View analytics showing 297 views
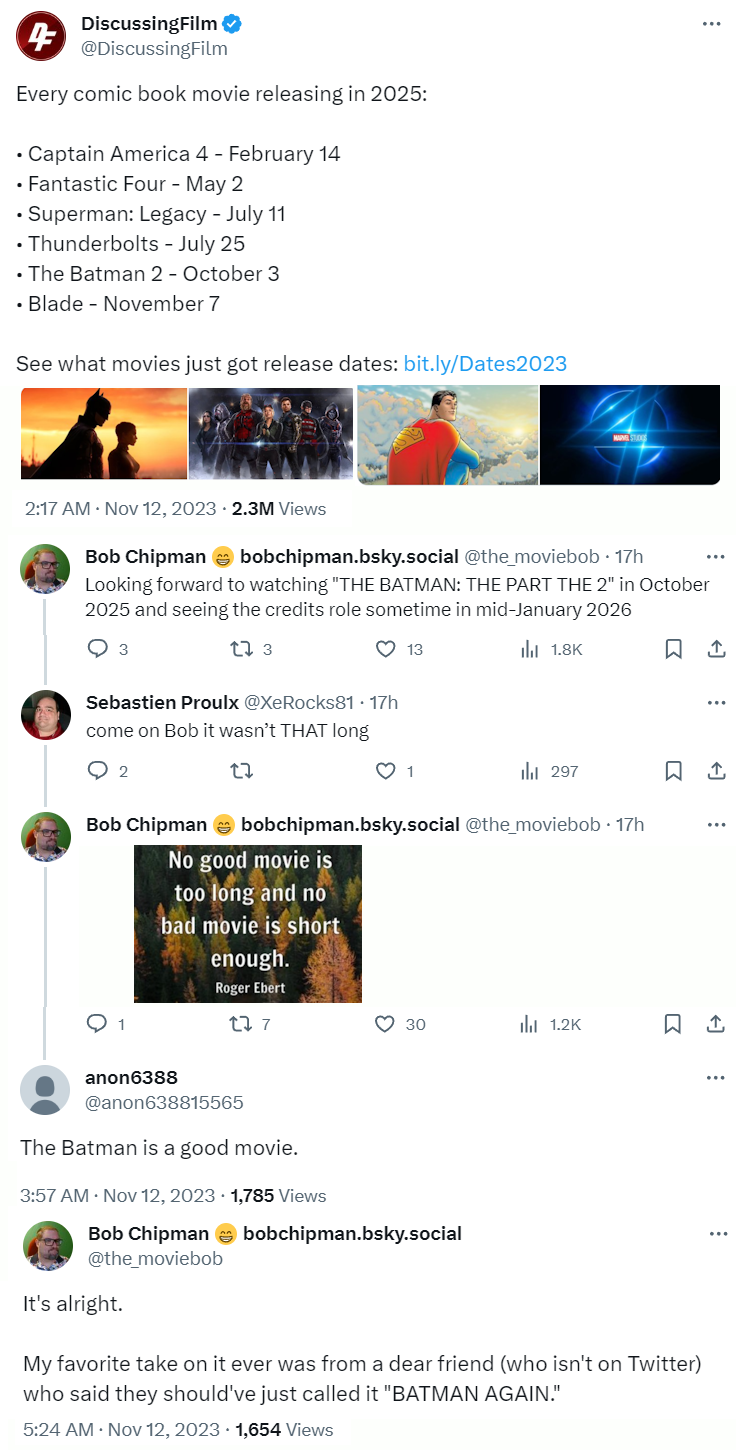This screenshot has width=736, height=1450. click(549, 771)
